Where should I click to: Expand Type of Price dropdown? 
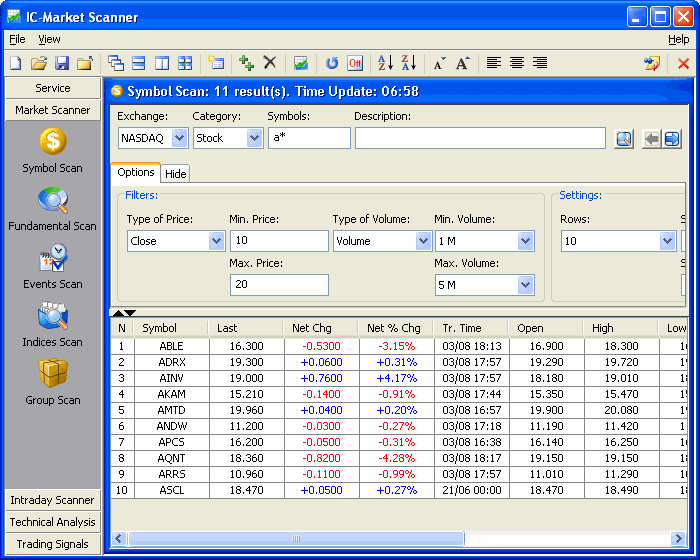[217, 241]
